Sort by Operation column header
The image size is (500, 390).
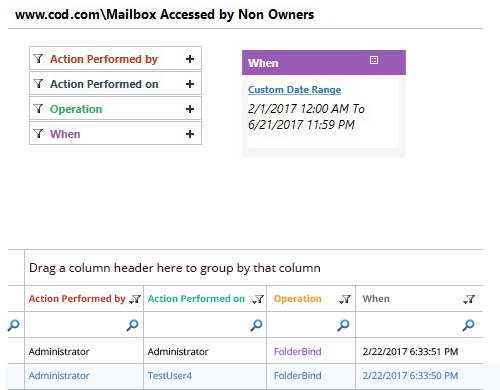(x=298, y=298)
